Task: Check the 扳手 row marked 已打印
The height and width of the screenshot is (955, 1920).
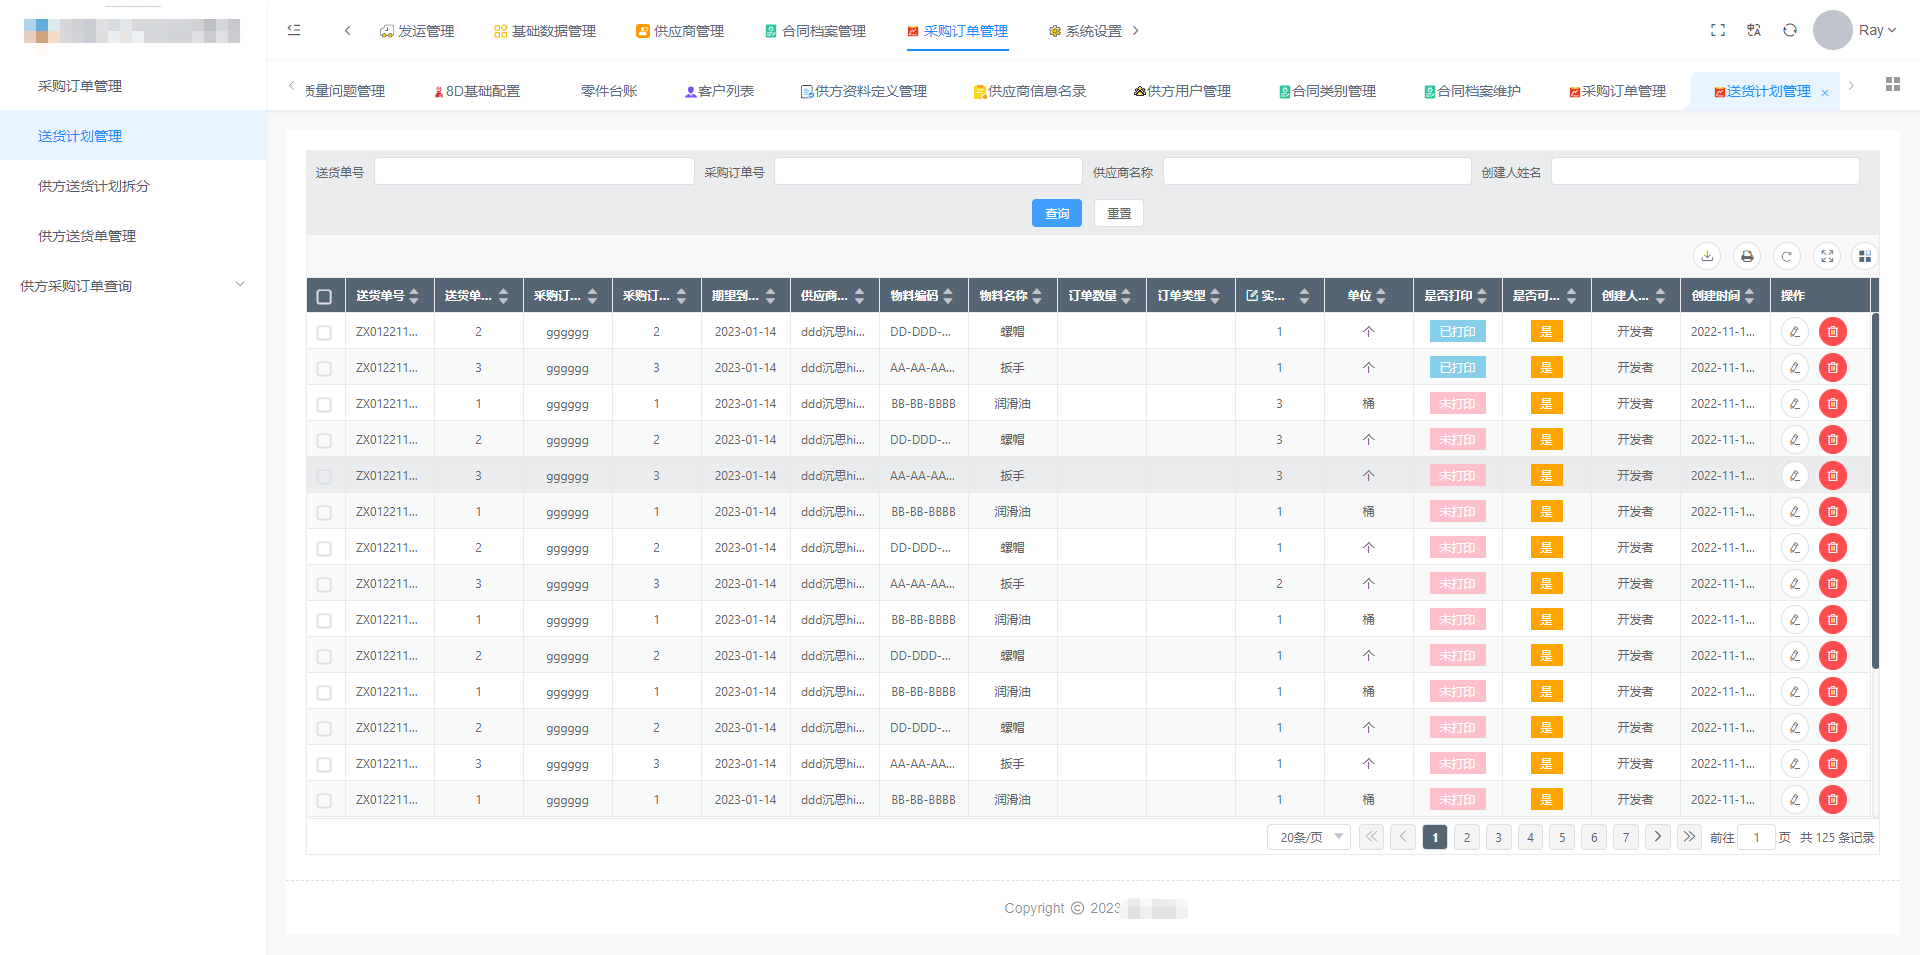Action: click(x=324, y=368)
